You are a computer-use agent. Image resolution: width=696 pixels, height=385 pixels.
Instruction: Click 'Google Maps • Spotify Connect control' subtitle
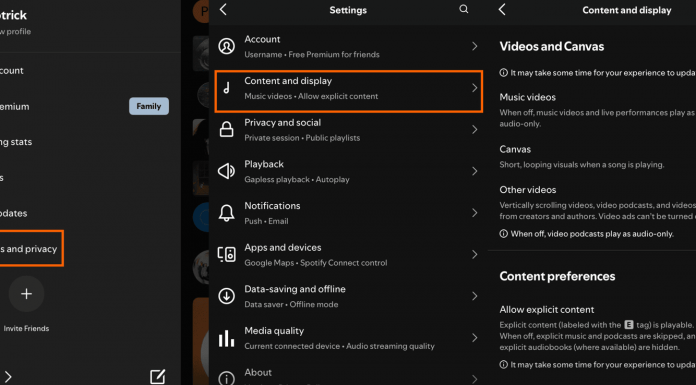pyautogui.click(x=316, y=263)
